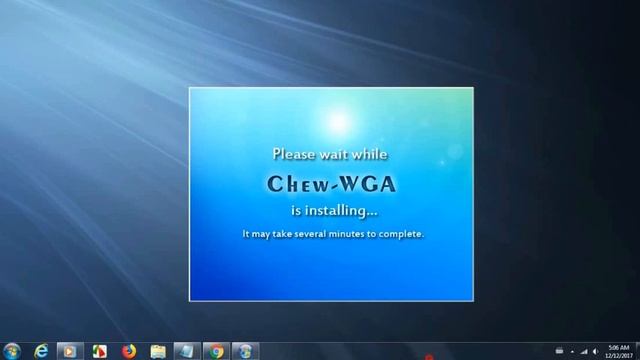The height and width of the screenshot is (360, 640).
Task: Switch to Google Chrome on the taskbar
Action: pyautogui.click(x=216, y=351)
